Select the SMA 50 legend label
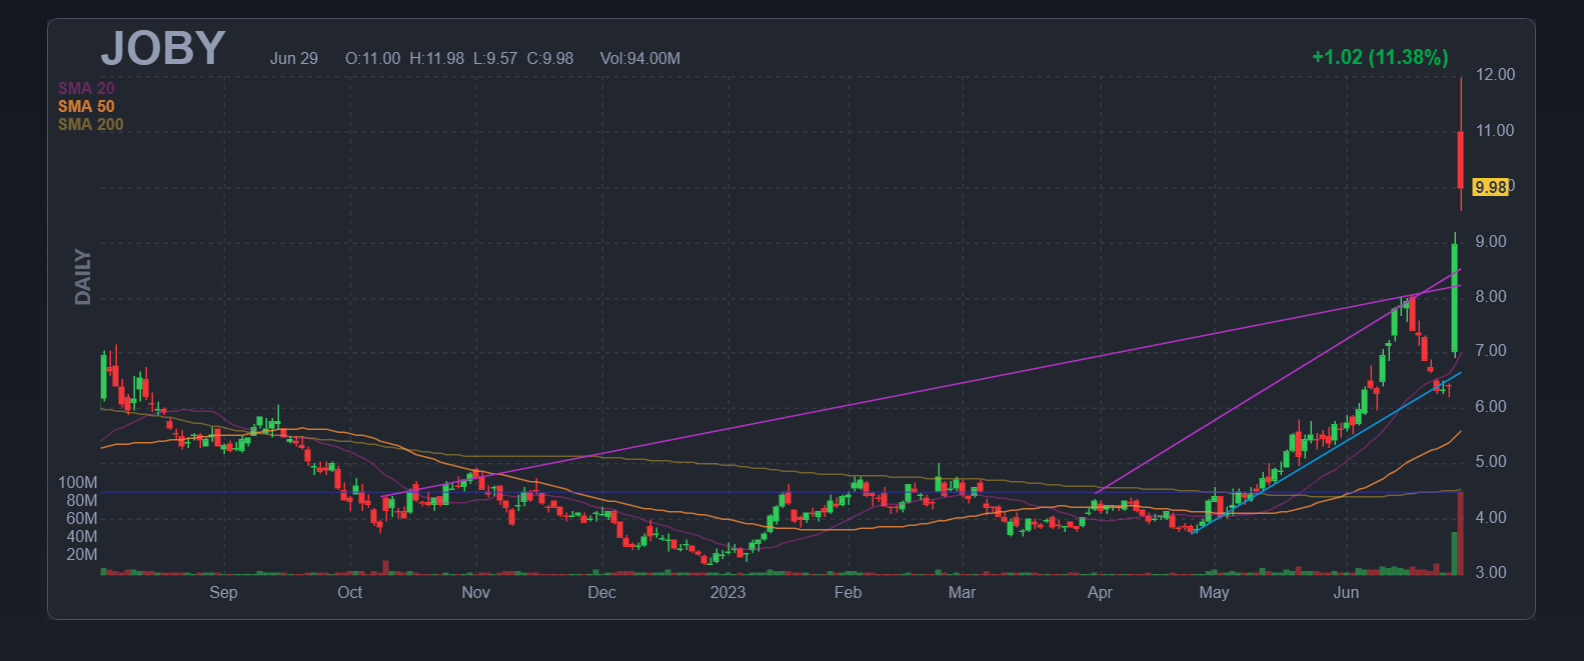Screen dimensions: 1584x661 pos(86,106)
